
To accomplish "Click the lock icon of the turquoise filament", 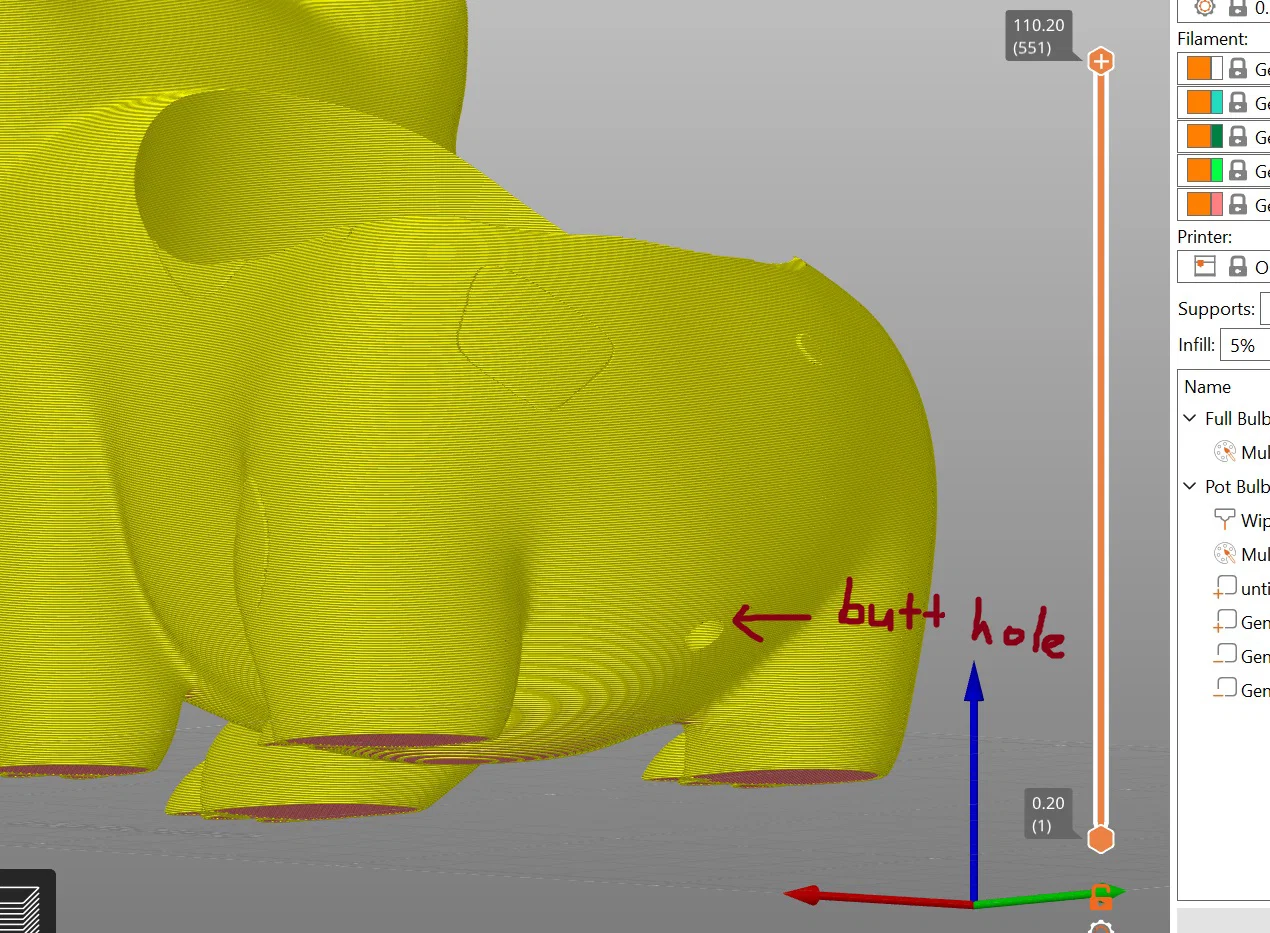I will click(1238, 102).
